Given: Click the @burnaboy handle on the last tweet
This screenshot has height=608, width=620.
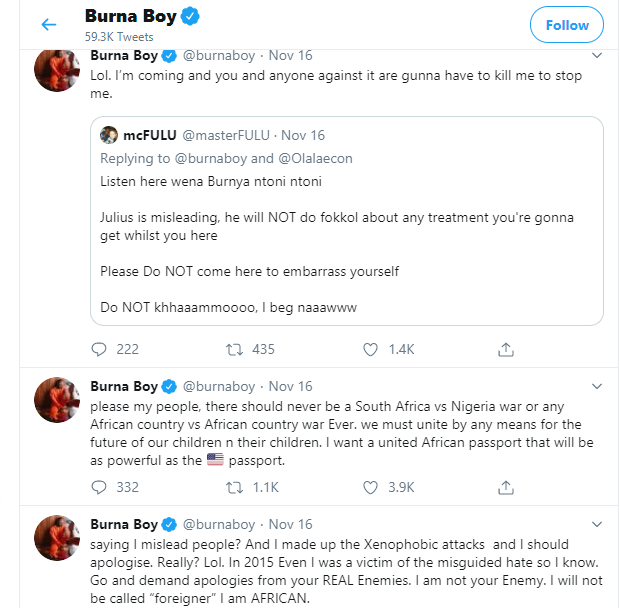Looking at the screenshot, I should pyautogui.click(x=220, y=524).
